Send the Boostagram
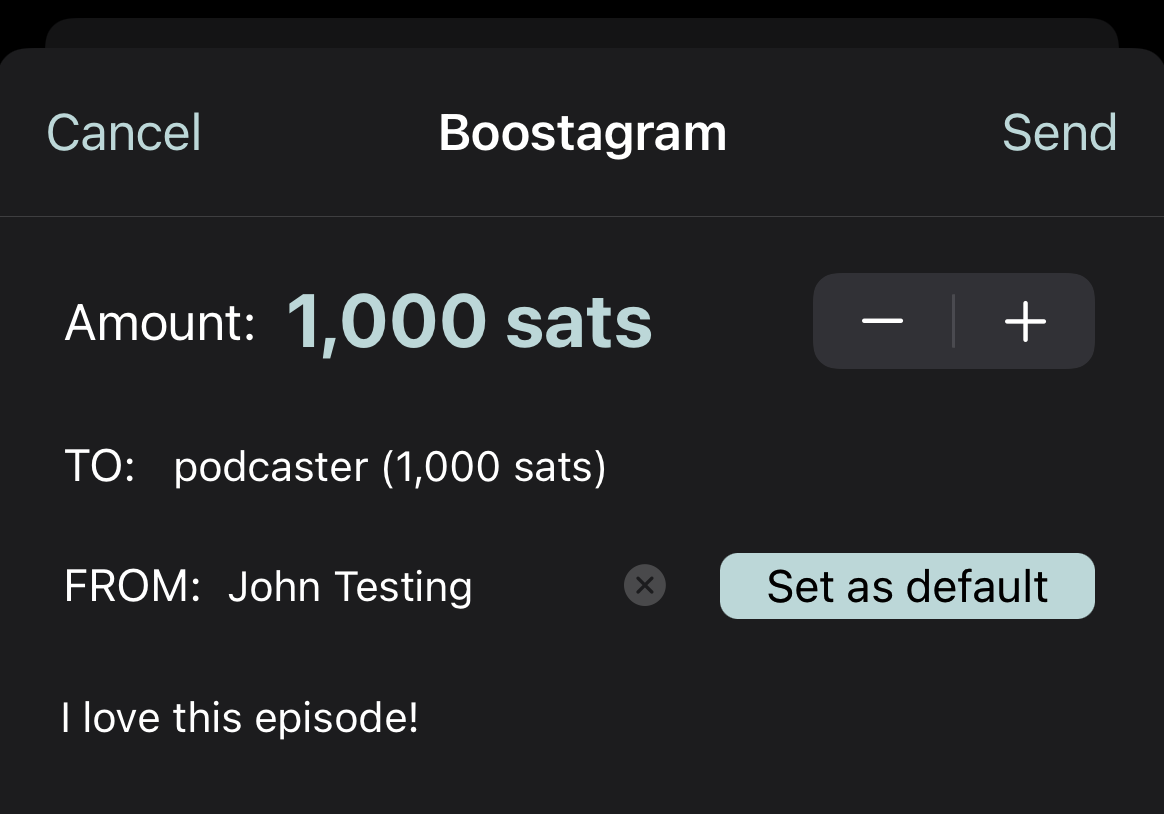Image resolution: width=1164 pixels, height=814 pixels. (x=1059, y=133)
